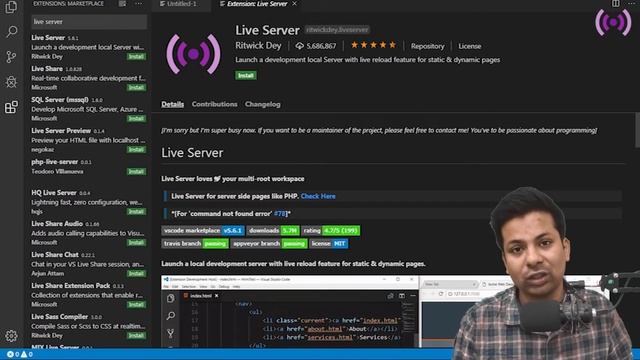The height and width of the screenshot is (360, 640).
Task: Click the downloads 5.7M badge
Action: coord(273,231)
